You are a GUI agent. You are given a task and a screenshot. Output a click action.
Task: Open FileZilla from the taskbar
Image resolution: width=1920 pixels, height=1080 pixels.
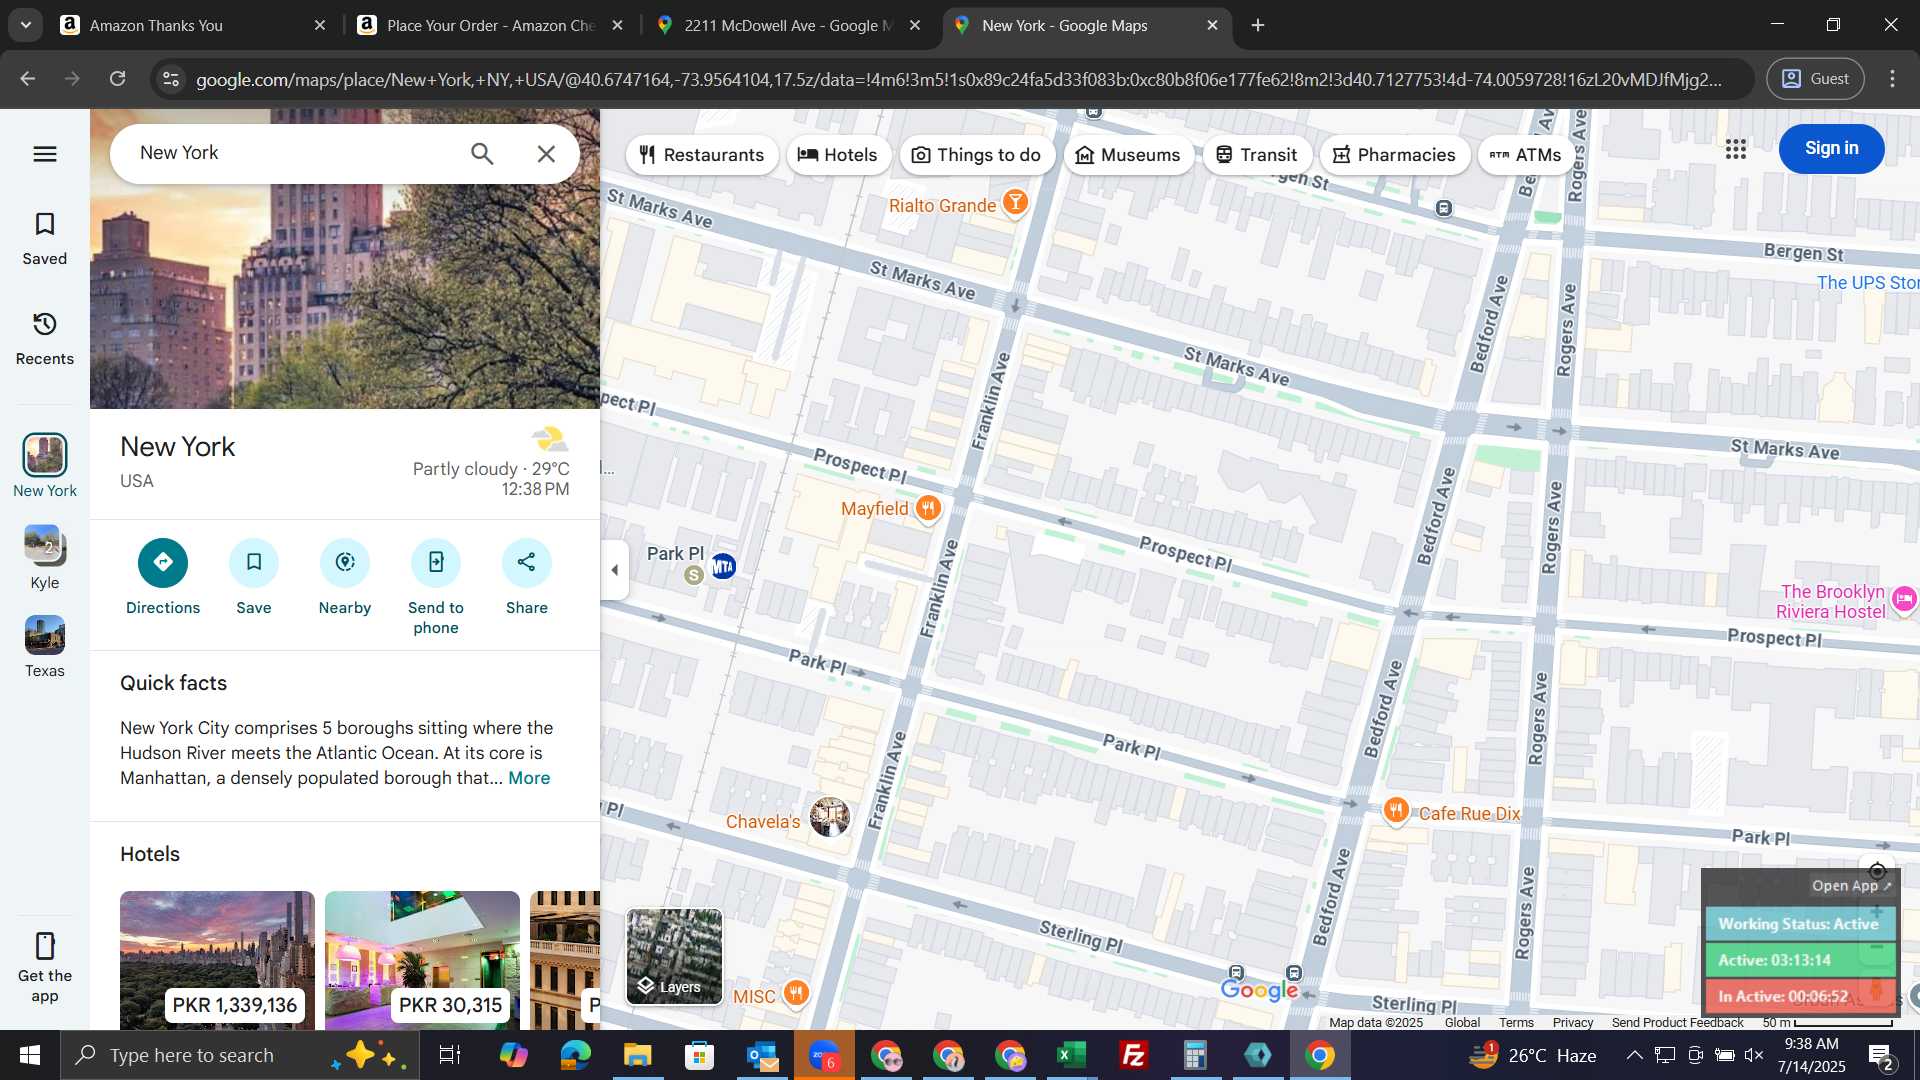pos(1134,1055)
